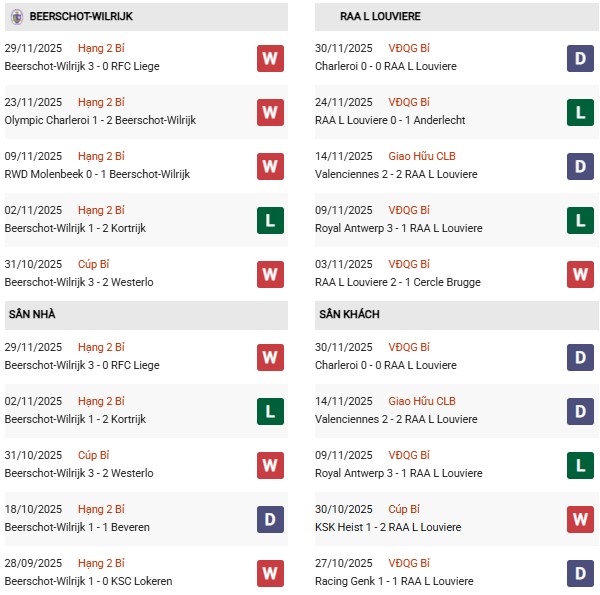Click the W badge for KSC Lokeren match

click(x=269, y=573)
